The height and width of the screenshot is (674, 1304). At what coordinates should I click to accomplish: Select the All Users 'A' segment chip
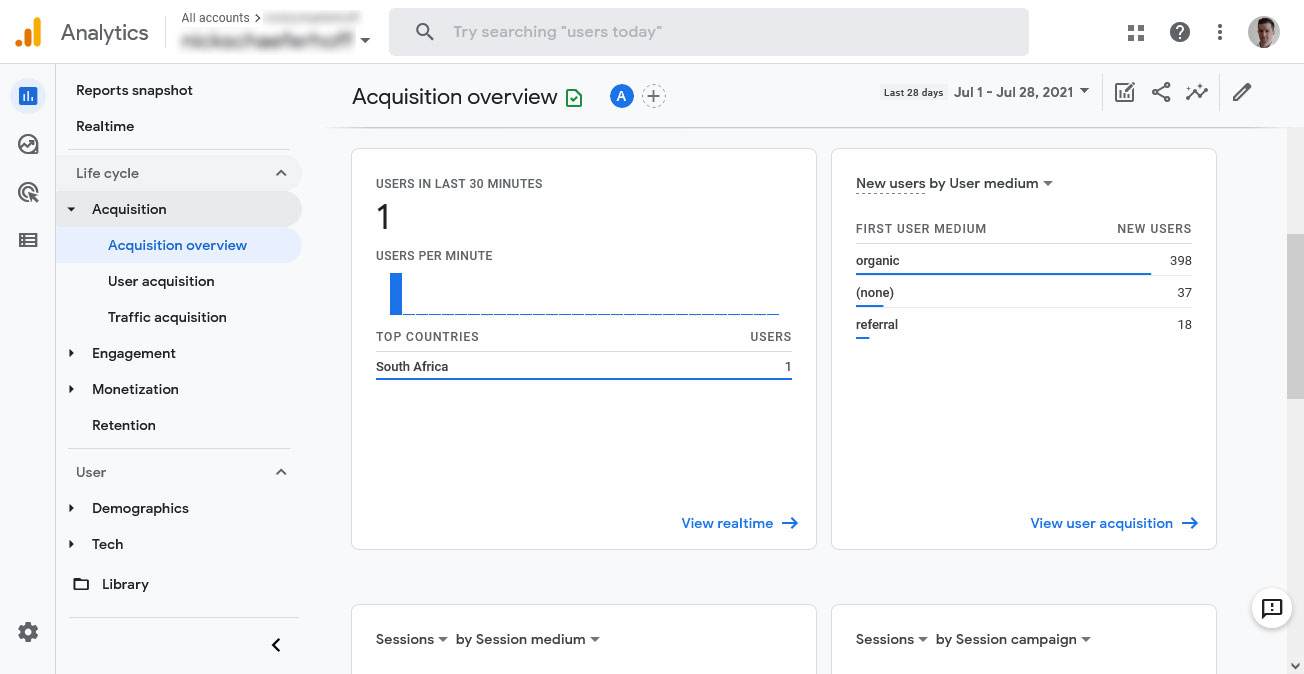[x=622, y=96]
